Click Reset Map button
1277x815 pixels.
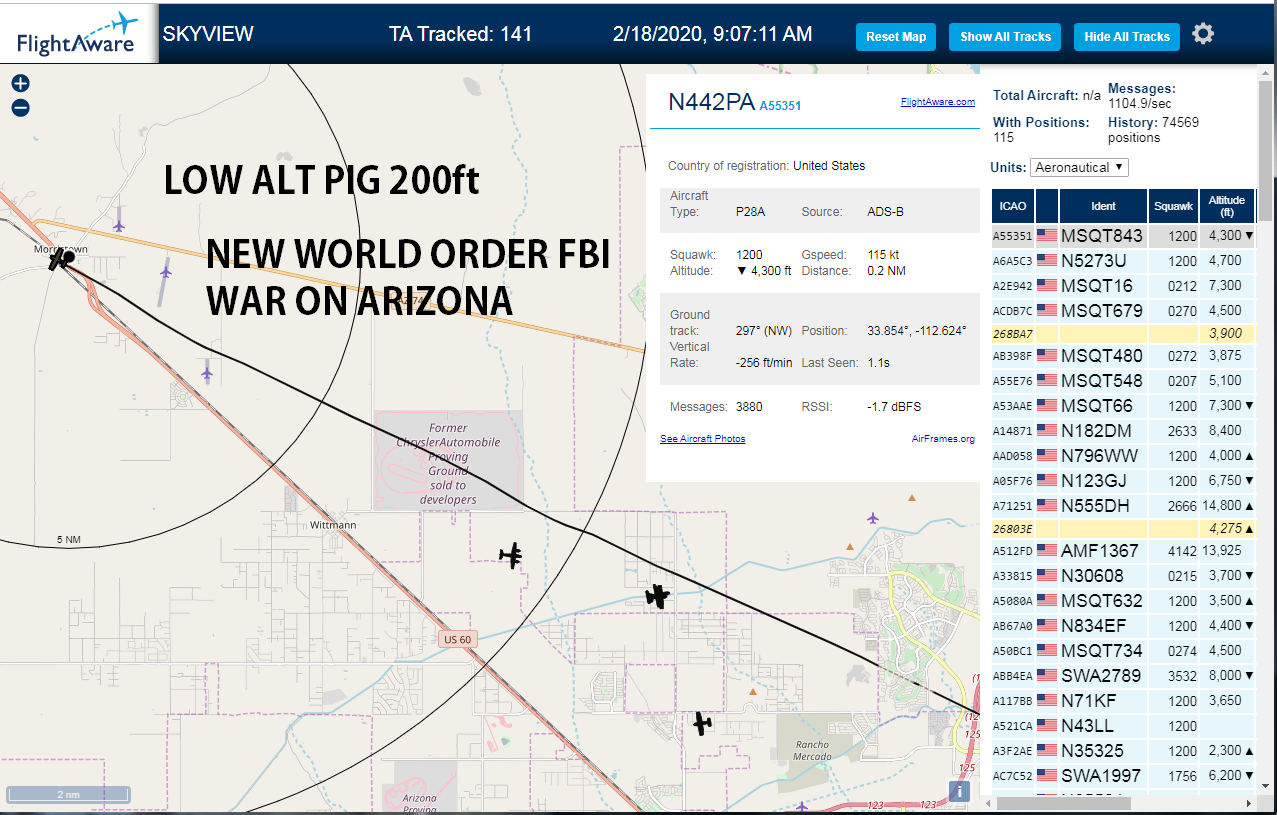(x=896, y=37)
